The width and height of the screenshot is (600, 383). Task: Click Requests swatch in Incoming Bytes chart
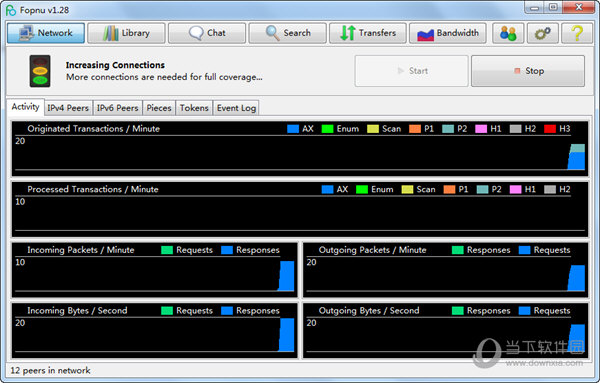click(x=167, y=311)
